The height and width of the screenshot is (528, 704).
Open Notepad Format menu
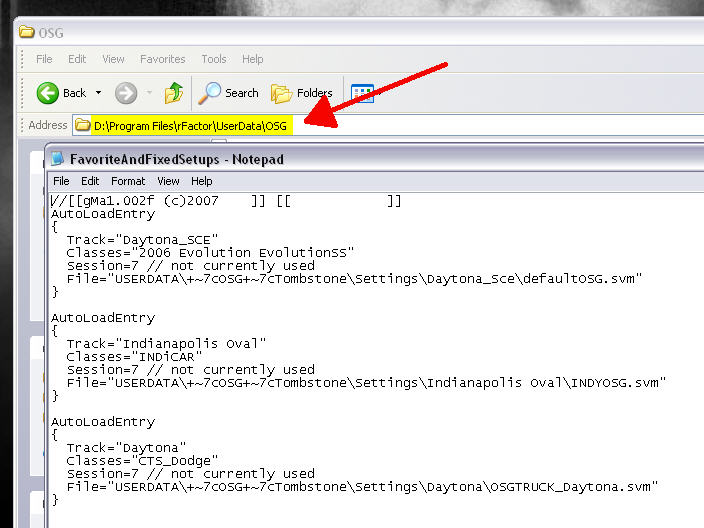click(x=128, y=181)
